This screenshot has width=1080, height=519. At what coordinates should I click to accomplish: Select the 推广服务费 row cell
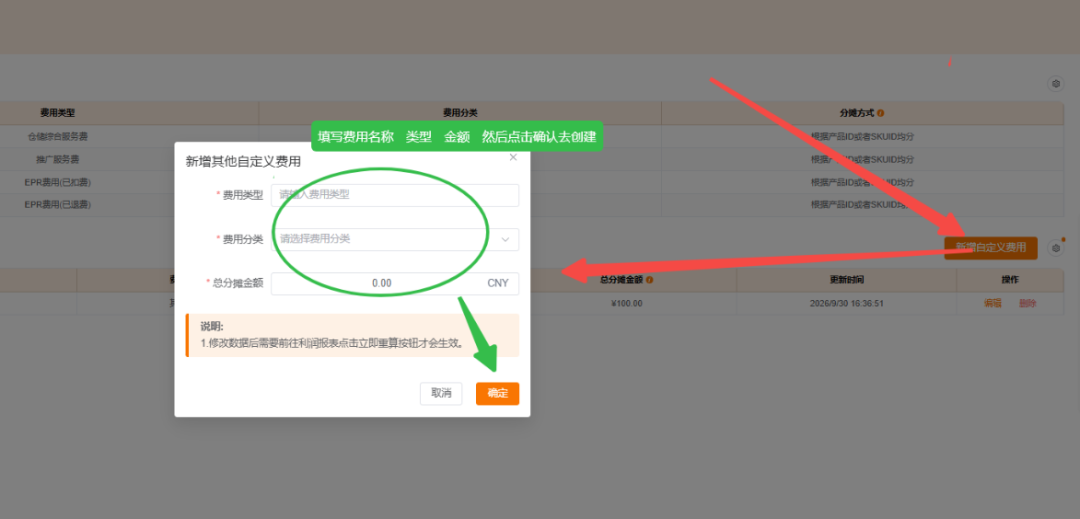pyautogui.click(x=58, y=159)
